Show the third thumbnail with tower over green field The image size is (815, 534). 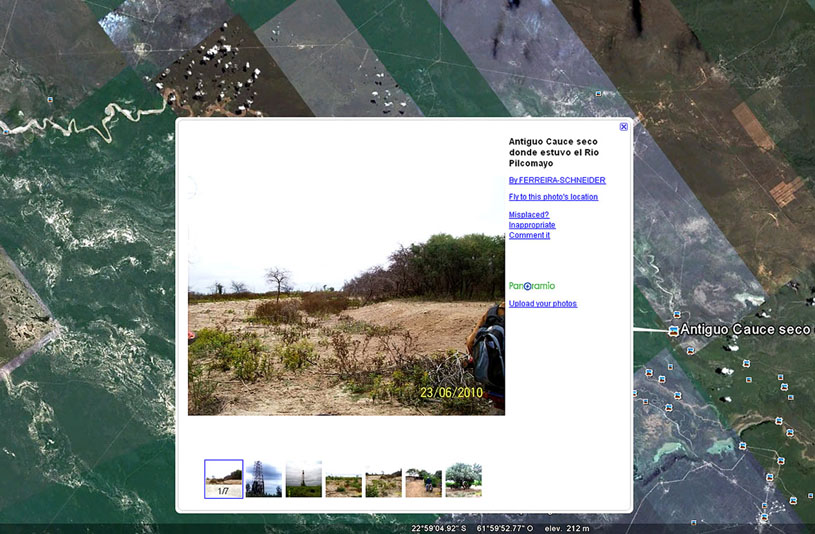pyautogui.click(x=303, y=479)
